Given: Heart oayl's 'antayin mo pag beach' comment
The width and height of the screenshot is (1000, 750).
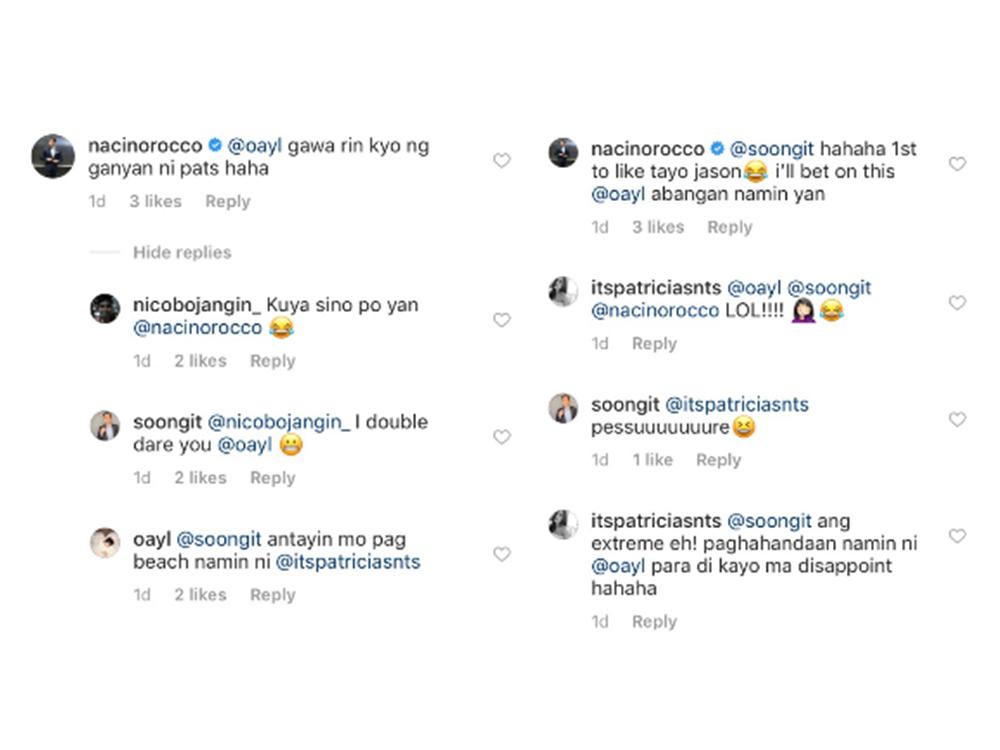Looking at the screenshot, I should pos(501,554).
